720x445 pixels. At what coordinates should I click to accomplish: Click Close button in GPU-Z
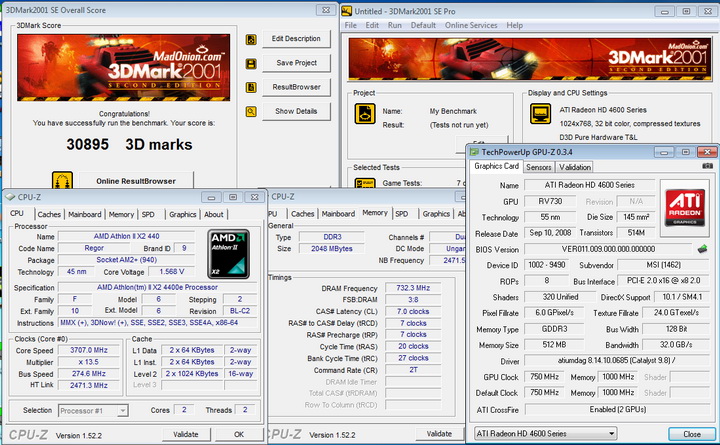pos(691,434)
